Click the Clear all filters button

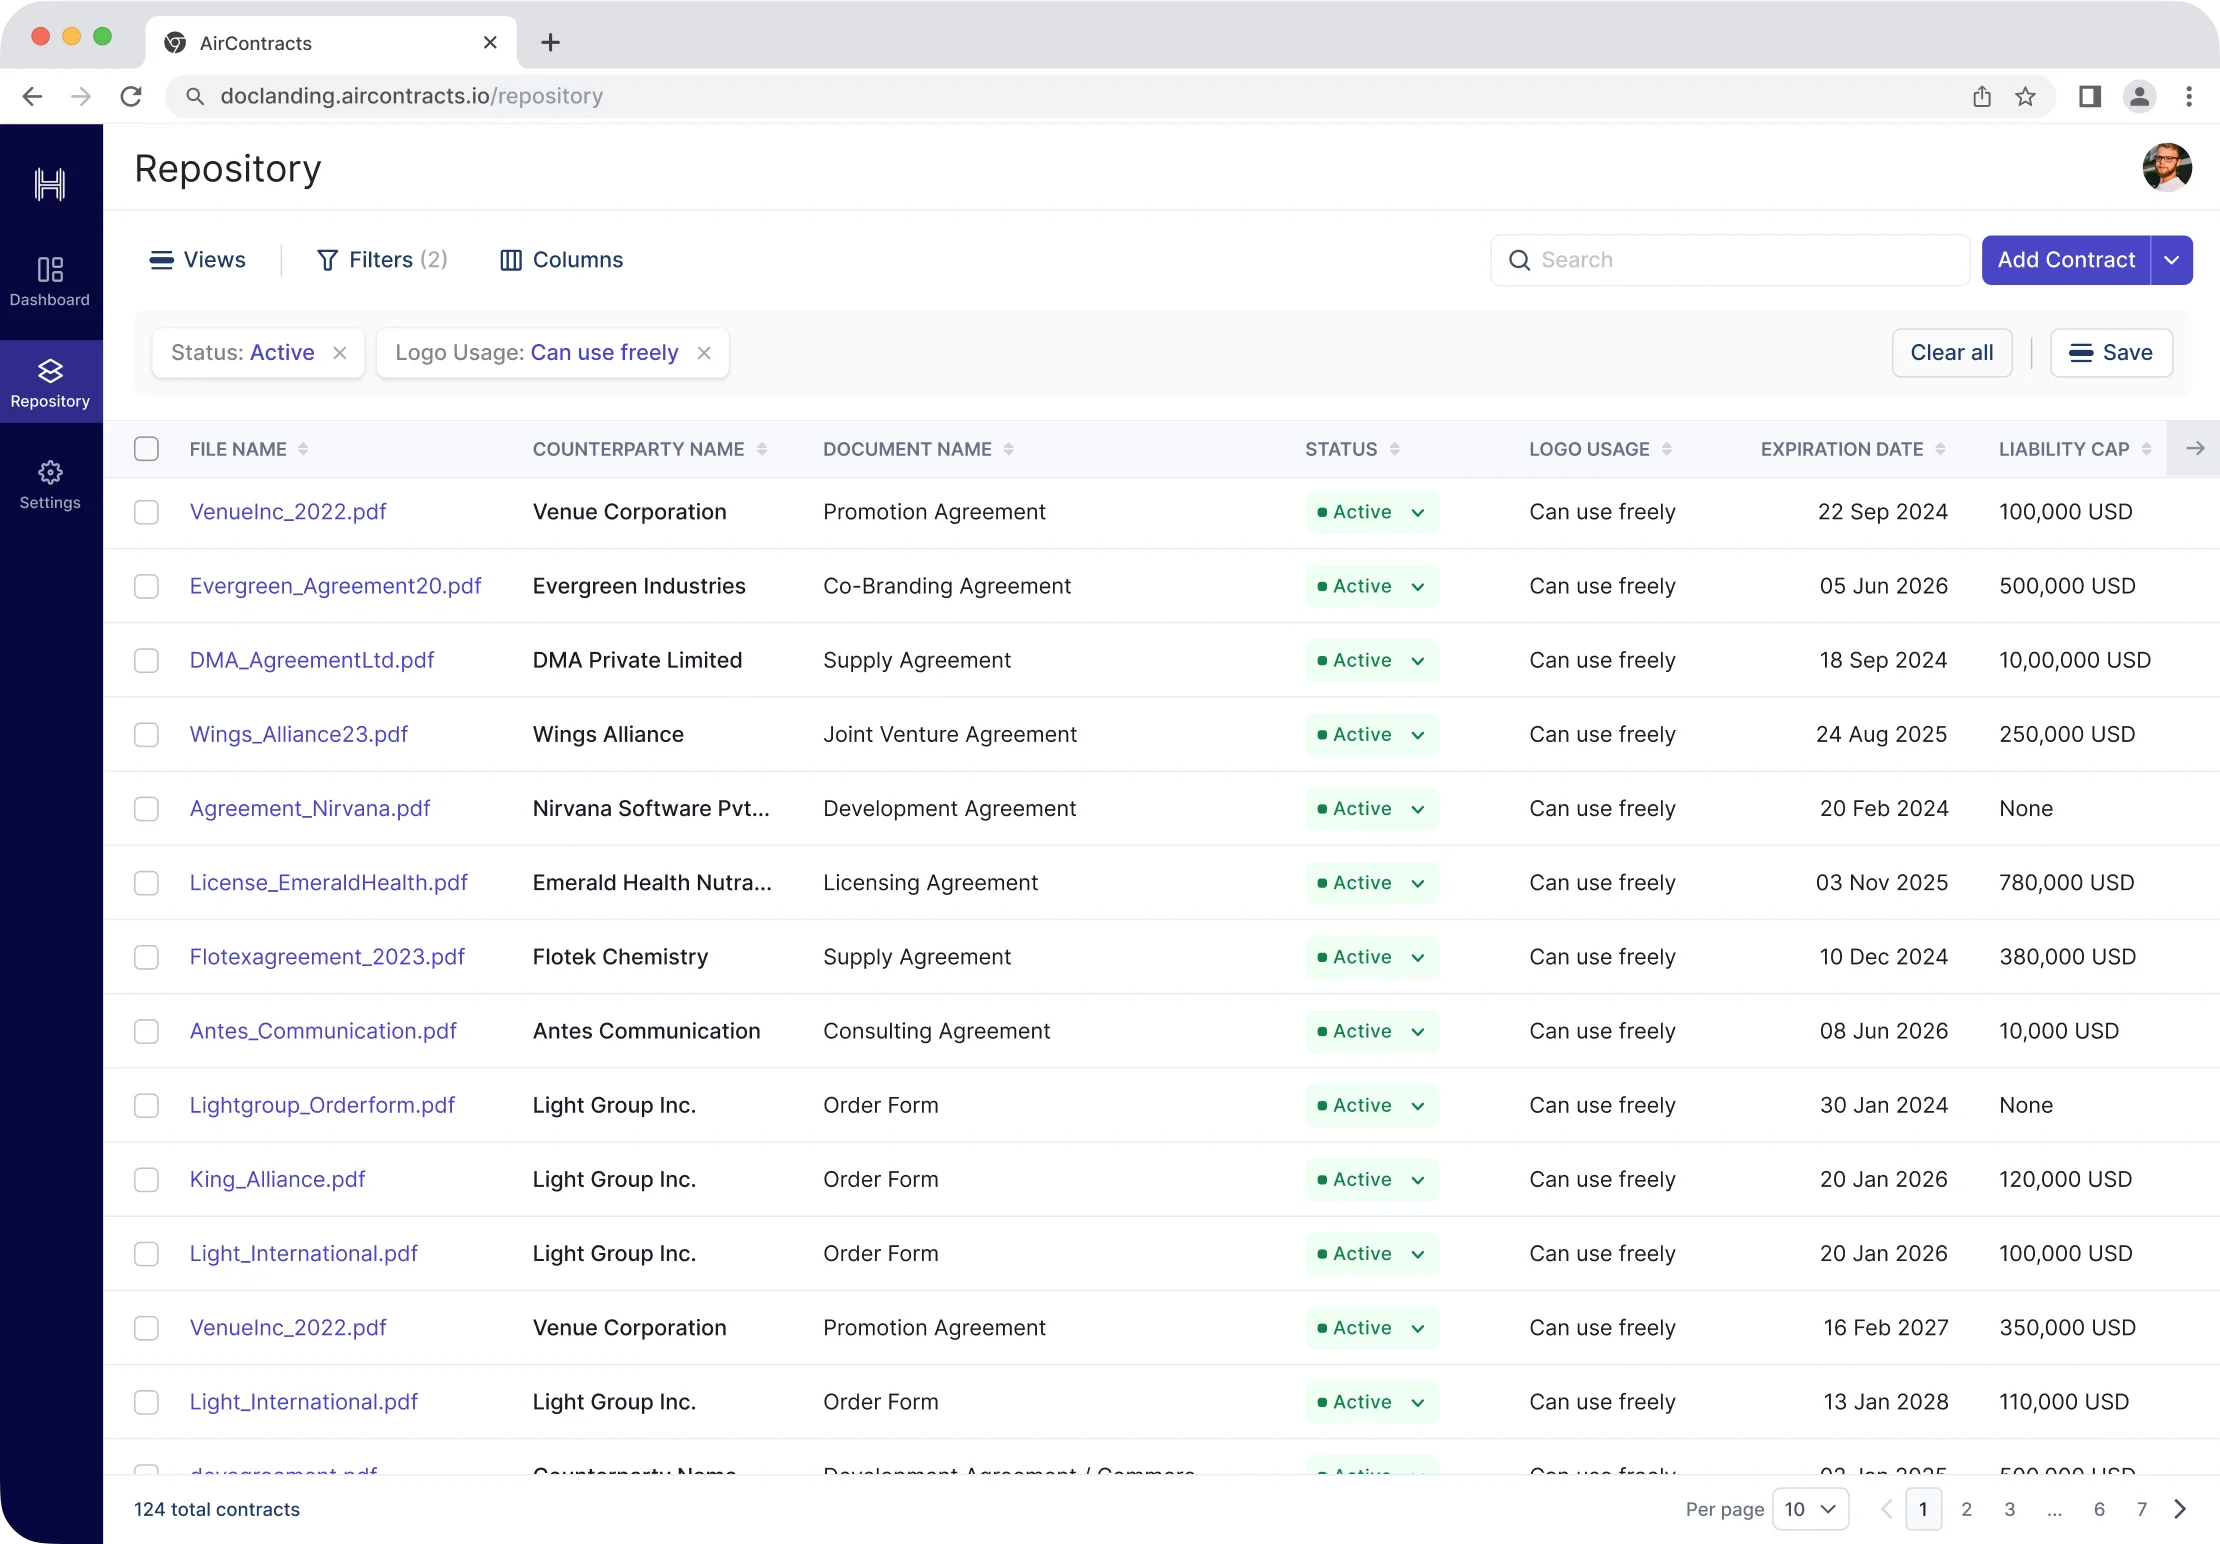[1951, 352]
